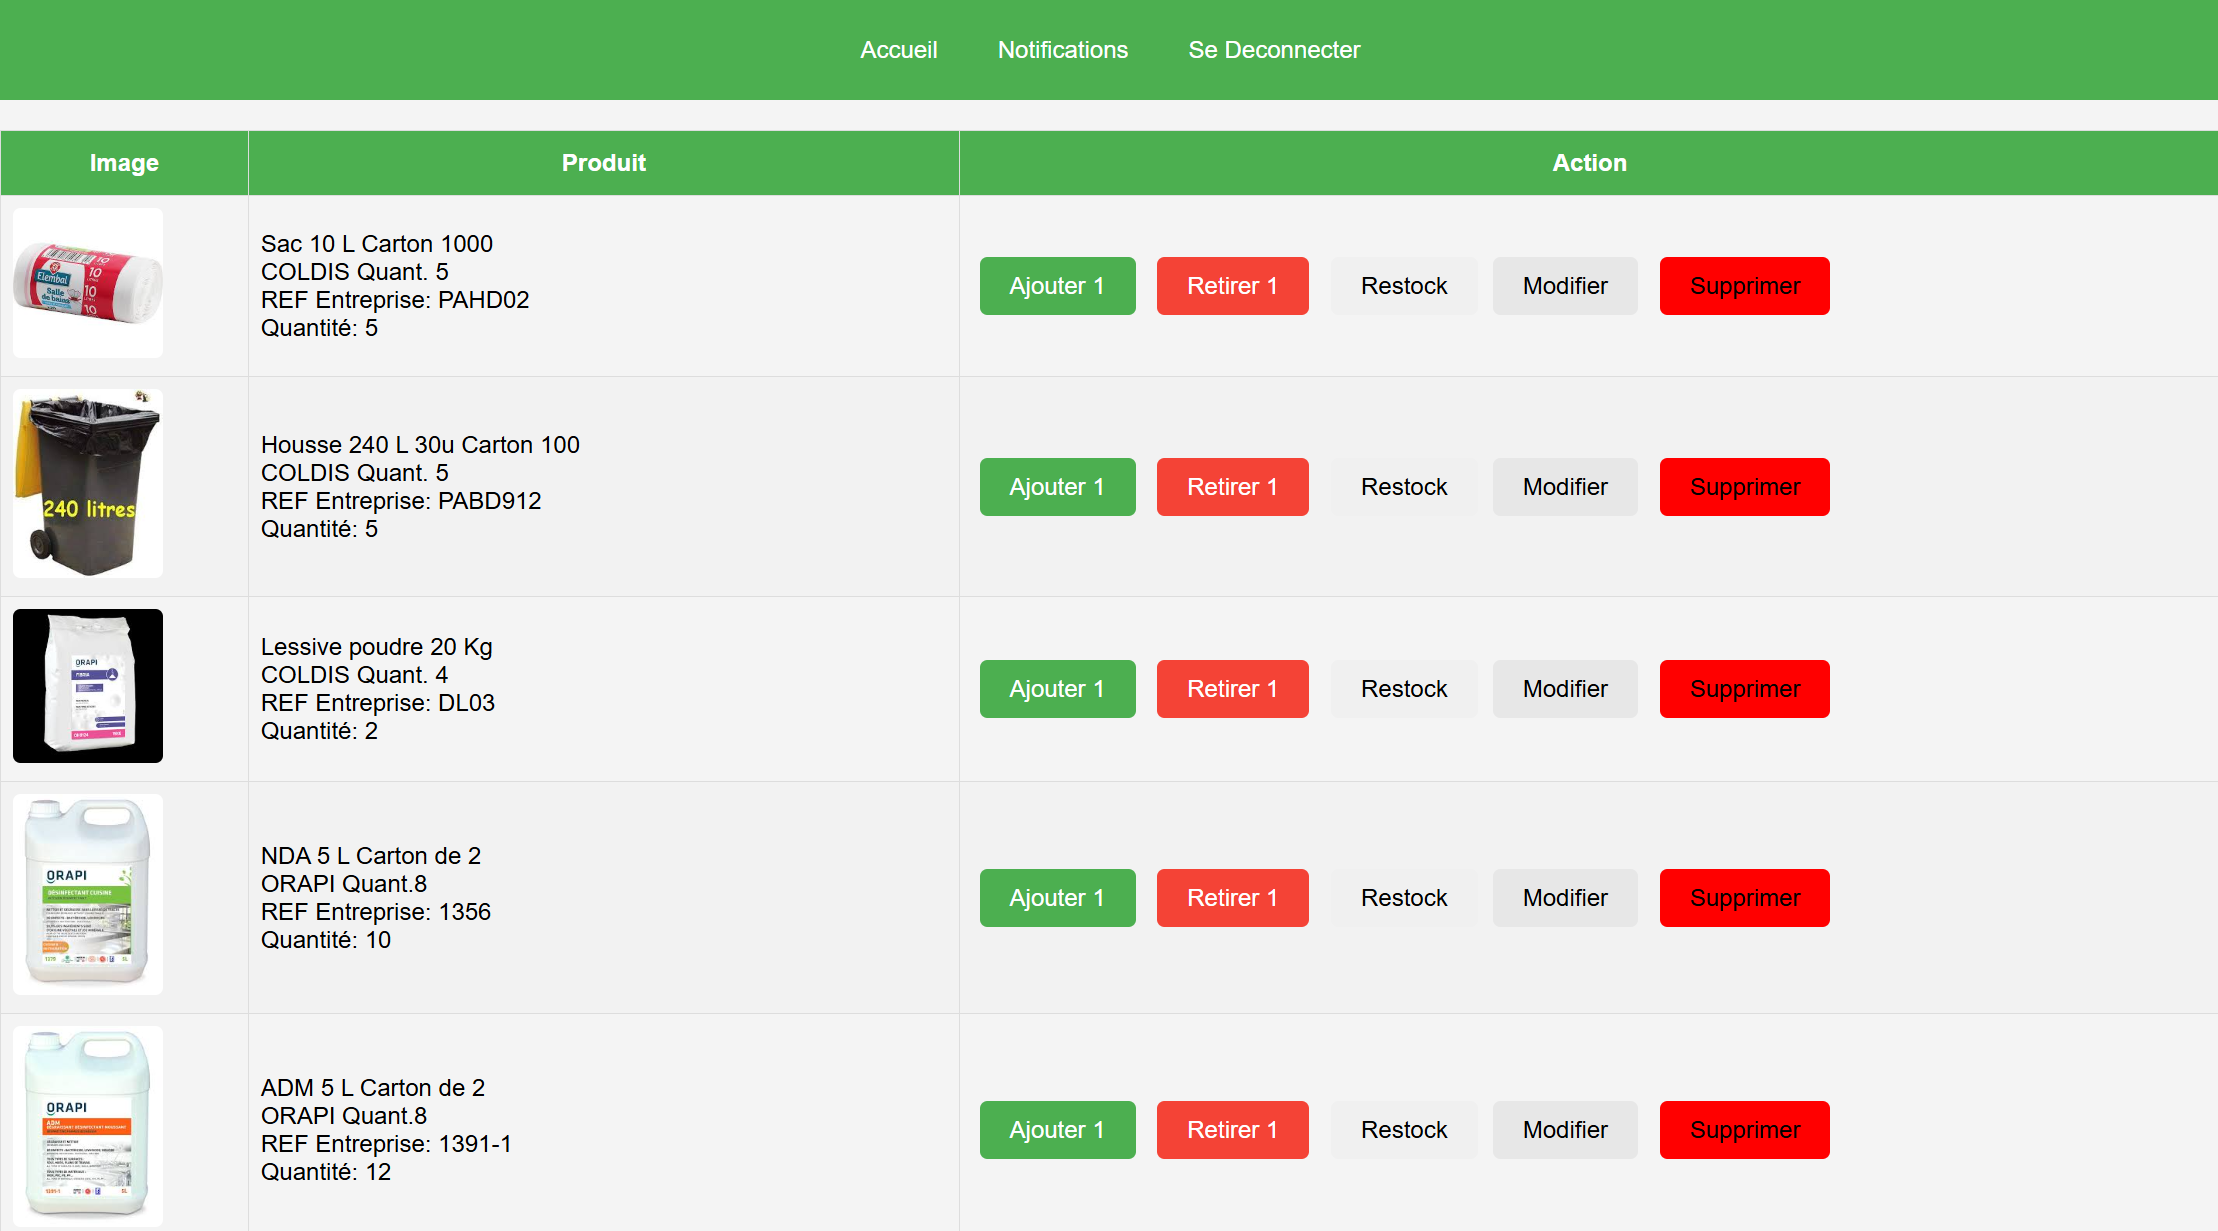Add one NDA 5 L with Ajouter 1
The image size is (2218, 1231).
pos(1057,898)
